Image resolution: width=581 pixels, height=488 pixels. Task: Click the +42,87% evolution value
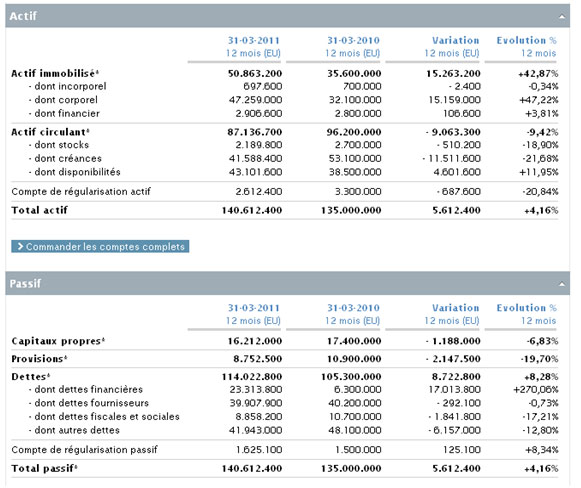pos(538,73)
